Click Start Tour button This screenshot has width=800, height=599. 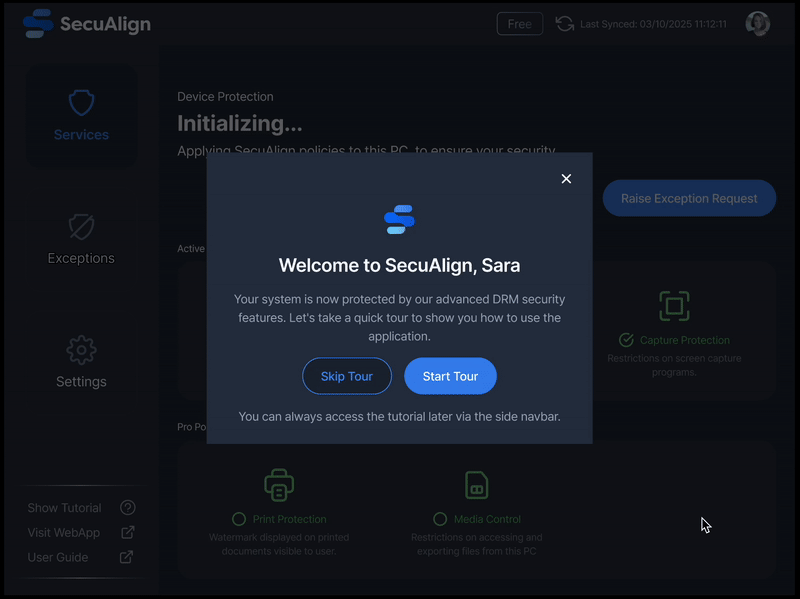(450, 376)
